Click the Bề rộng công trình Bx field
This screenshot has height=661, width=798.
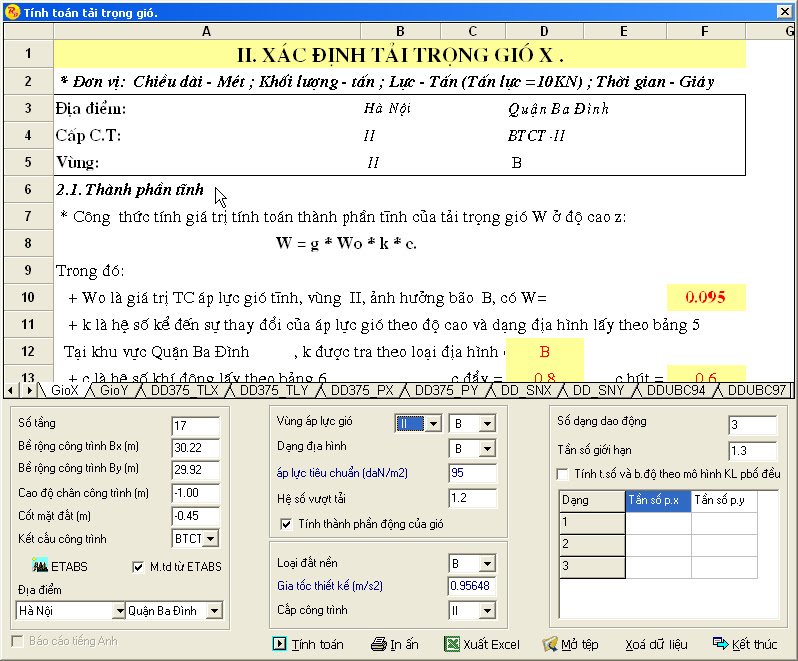click(195, 448)
